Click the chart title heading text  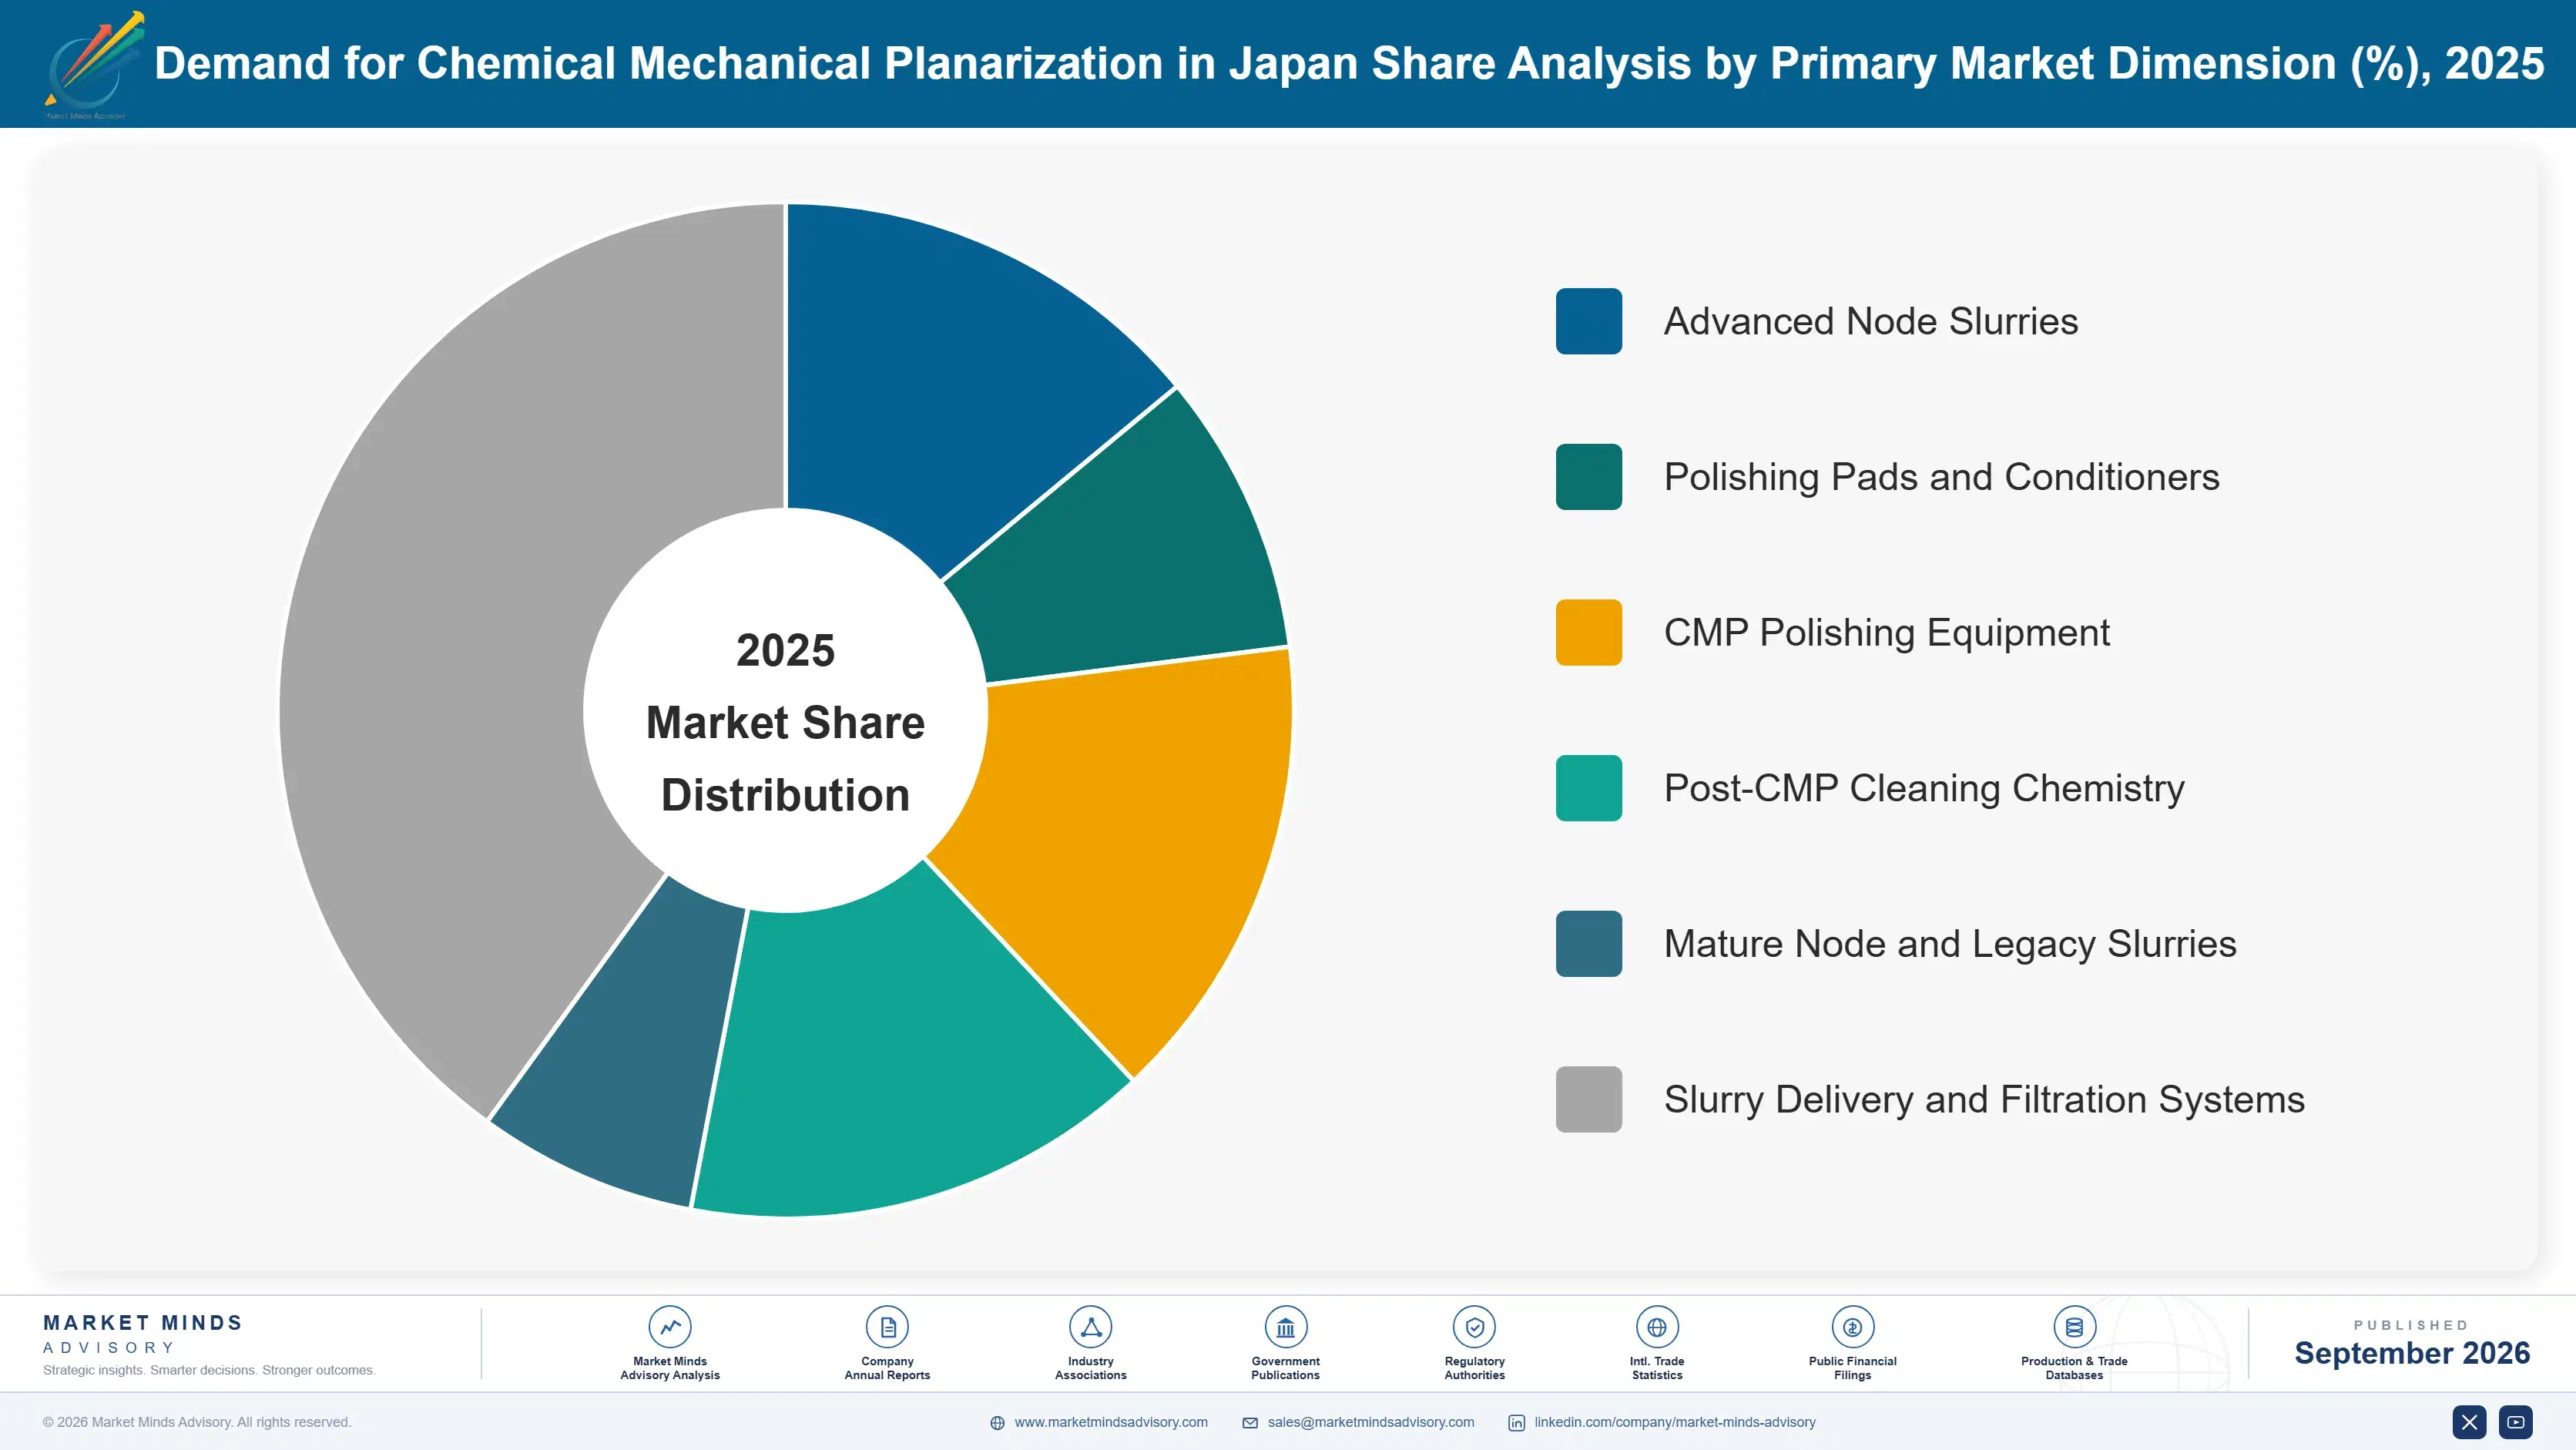click(1349, 63)
